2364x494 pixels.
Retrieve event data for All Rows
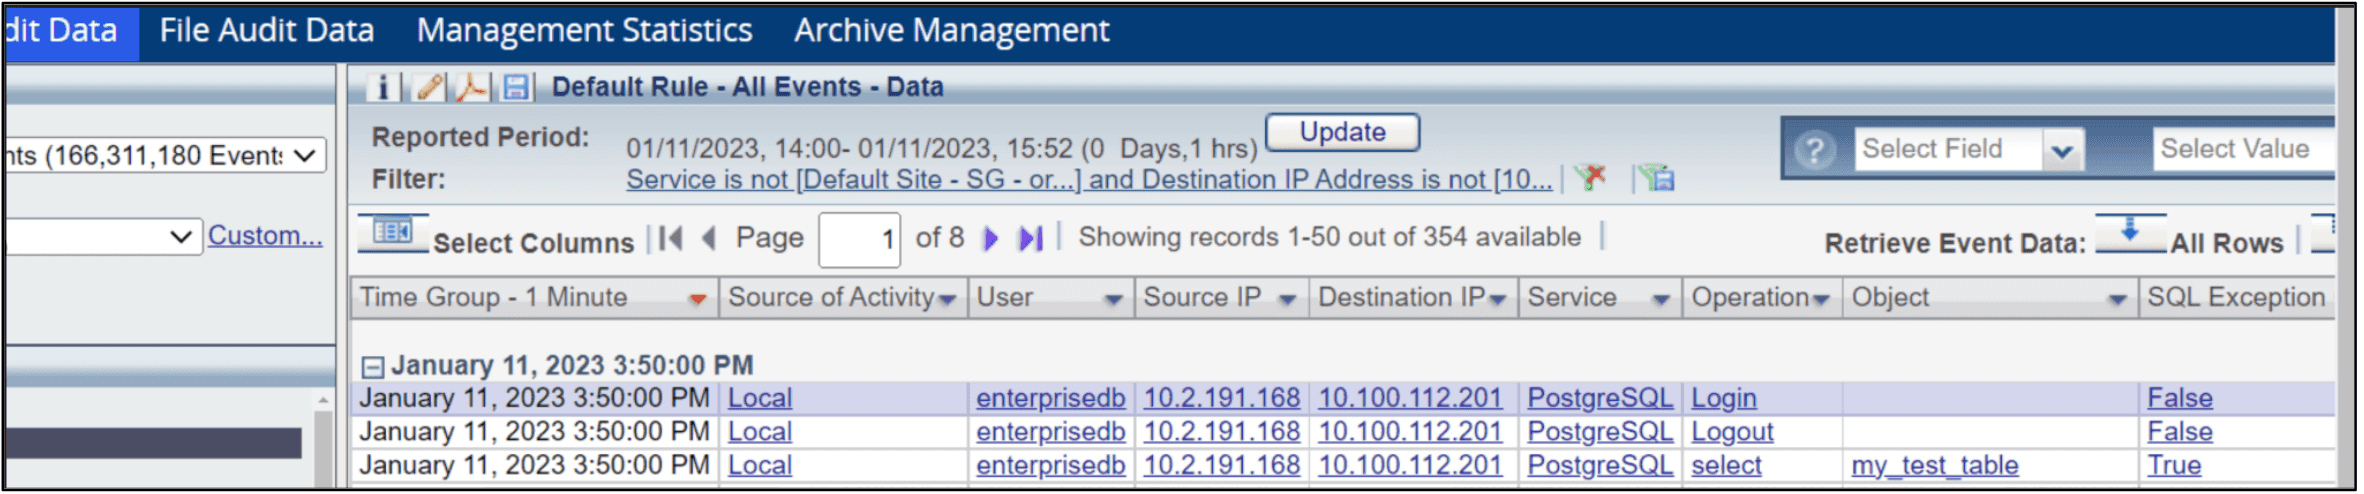pos(2130,235)
